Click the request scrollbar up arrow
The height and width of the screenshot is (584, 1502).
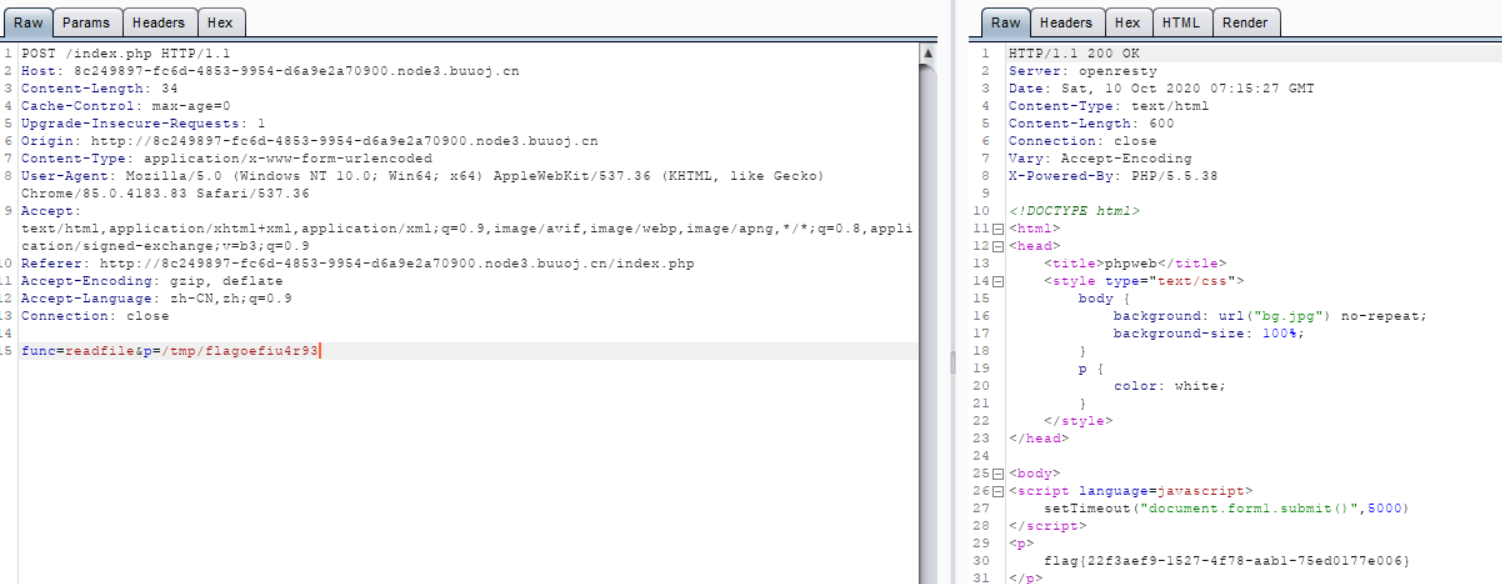click(x=928, y=53)
